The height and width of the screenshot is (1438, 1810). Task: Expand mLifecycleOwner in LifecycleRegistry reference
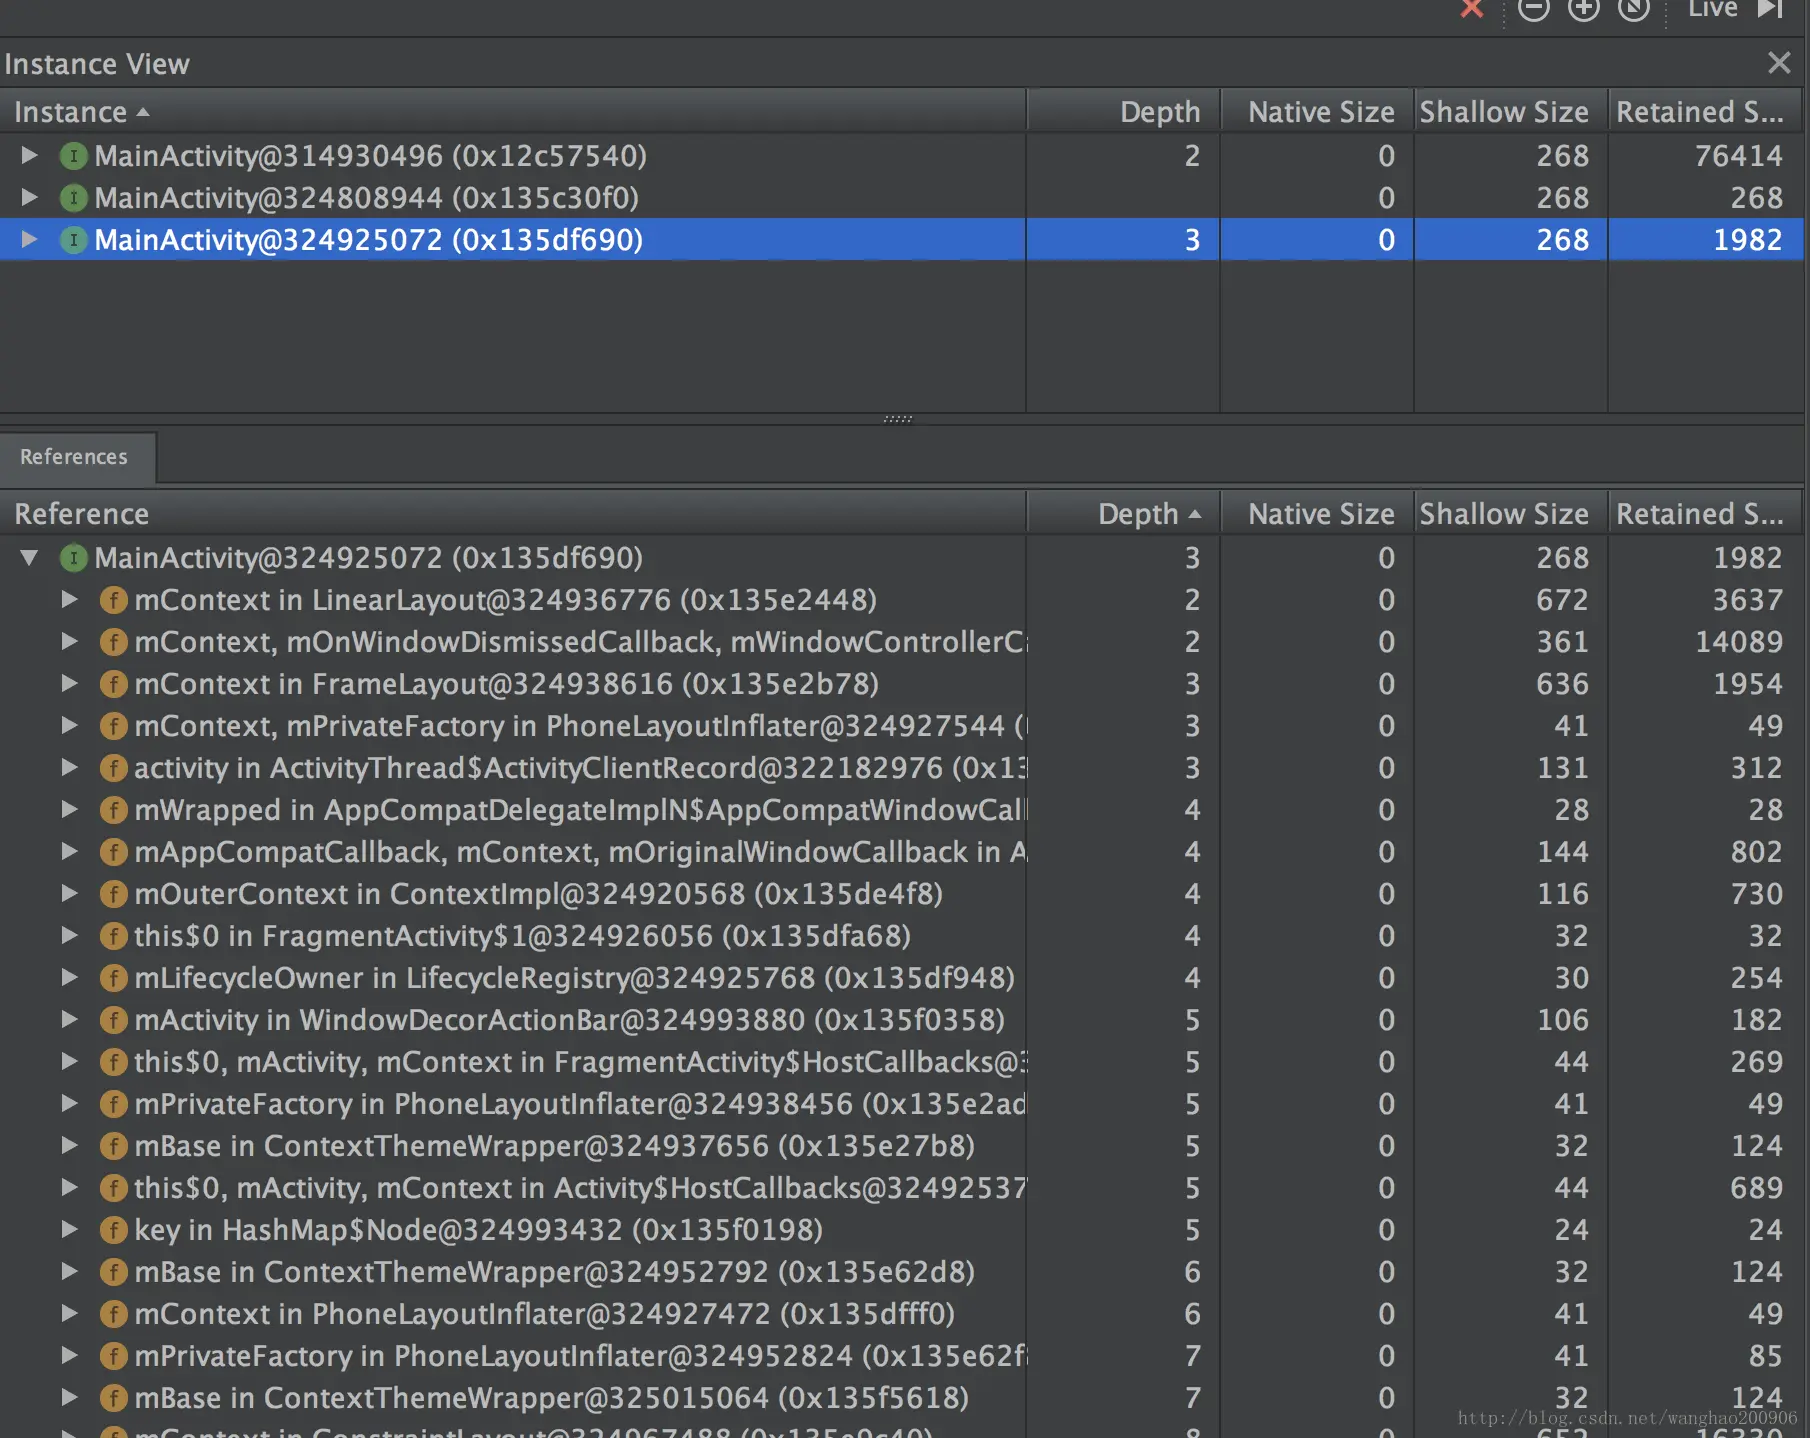click(69, 977)
